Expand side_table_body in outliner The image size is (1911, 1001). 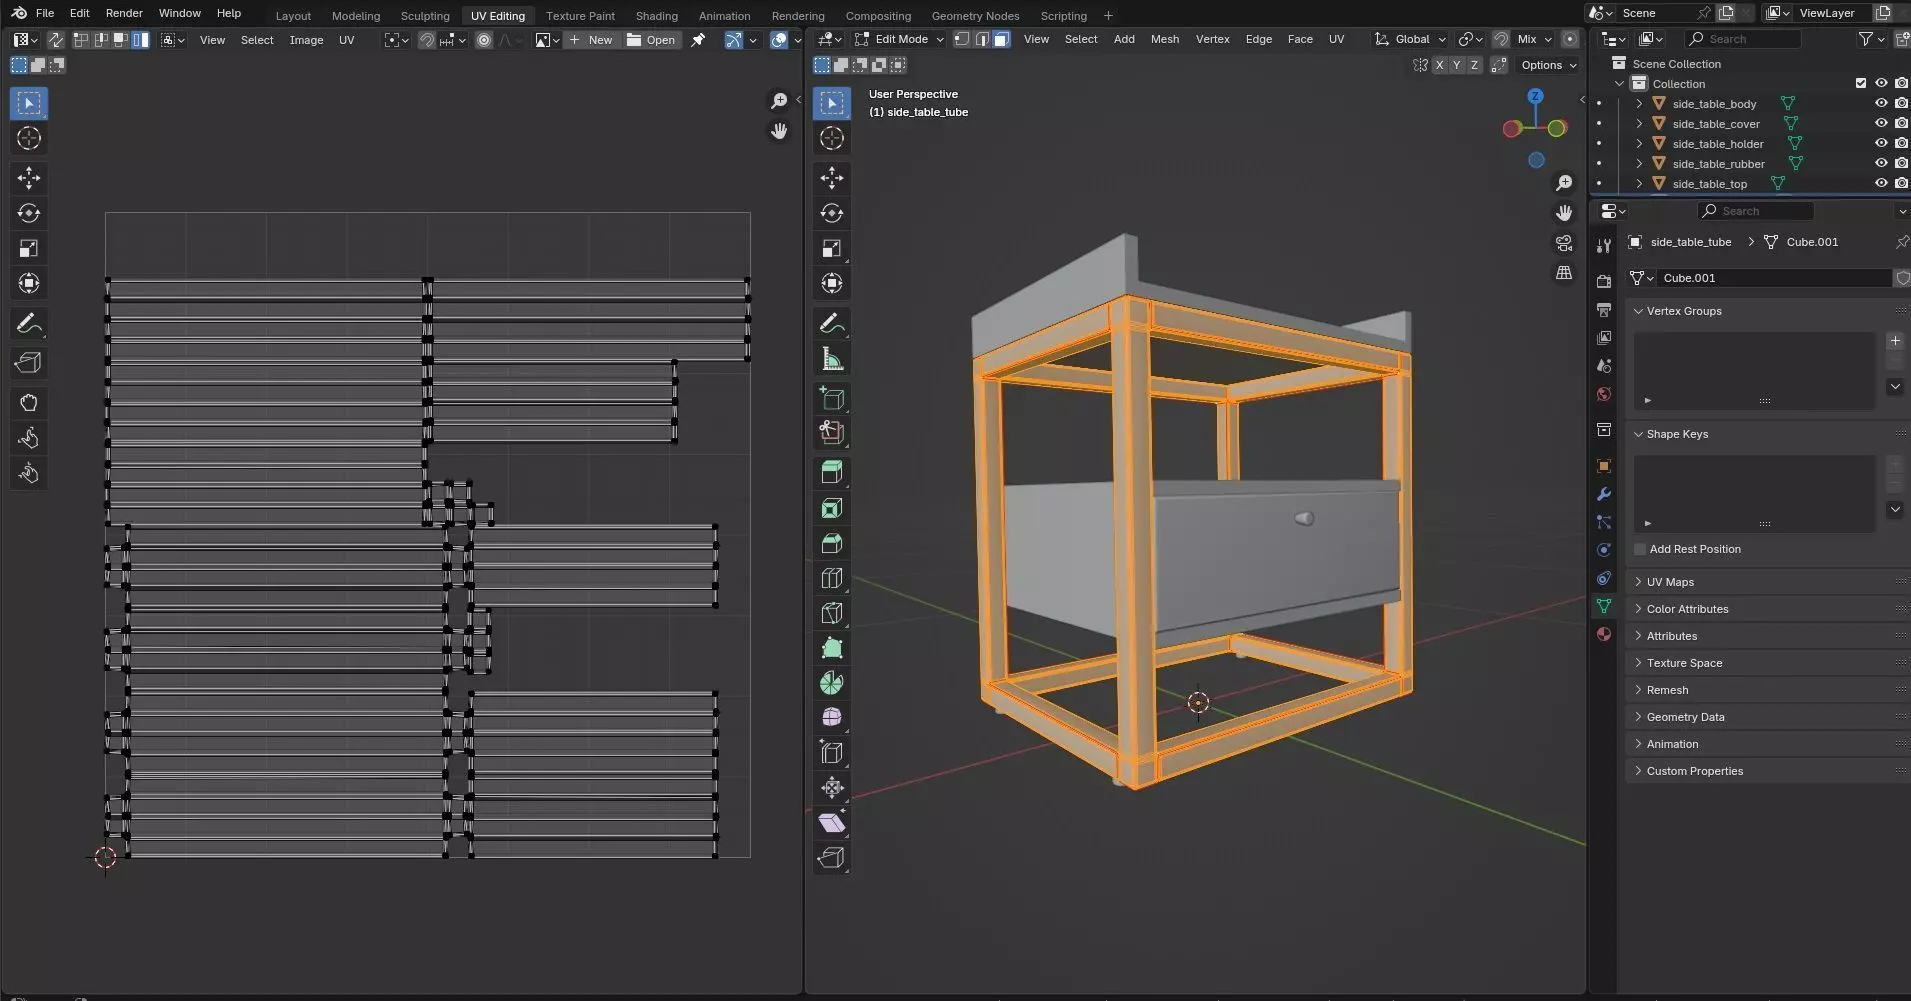tap(1639, 103)
